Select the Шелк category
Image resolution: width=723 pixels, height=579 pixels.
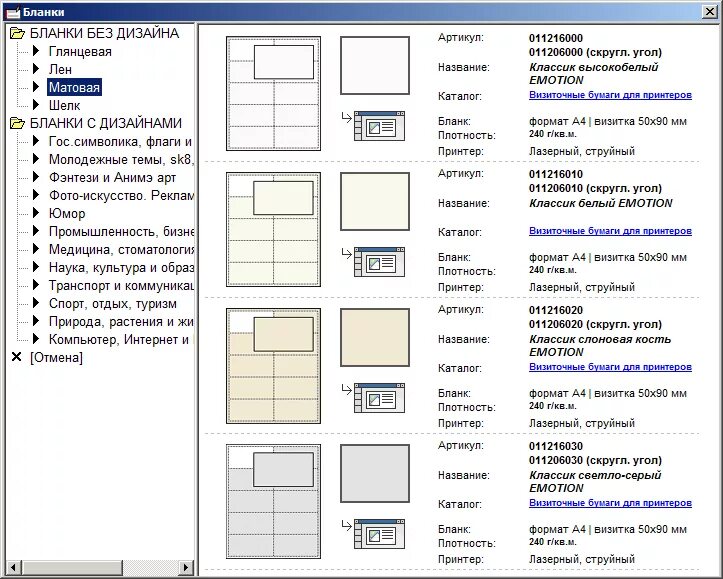[65, 106]
